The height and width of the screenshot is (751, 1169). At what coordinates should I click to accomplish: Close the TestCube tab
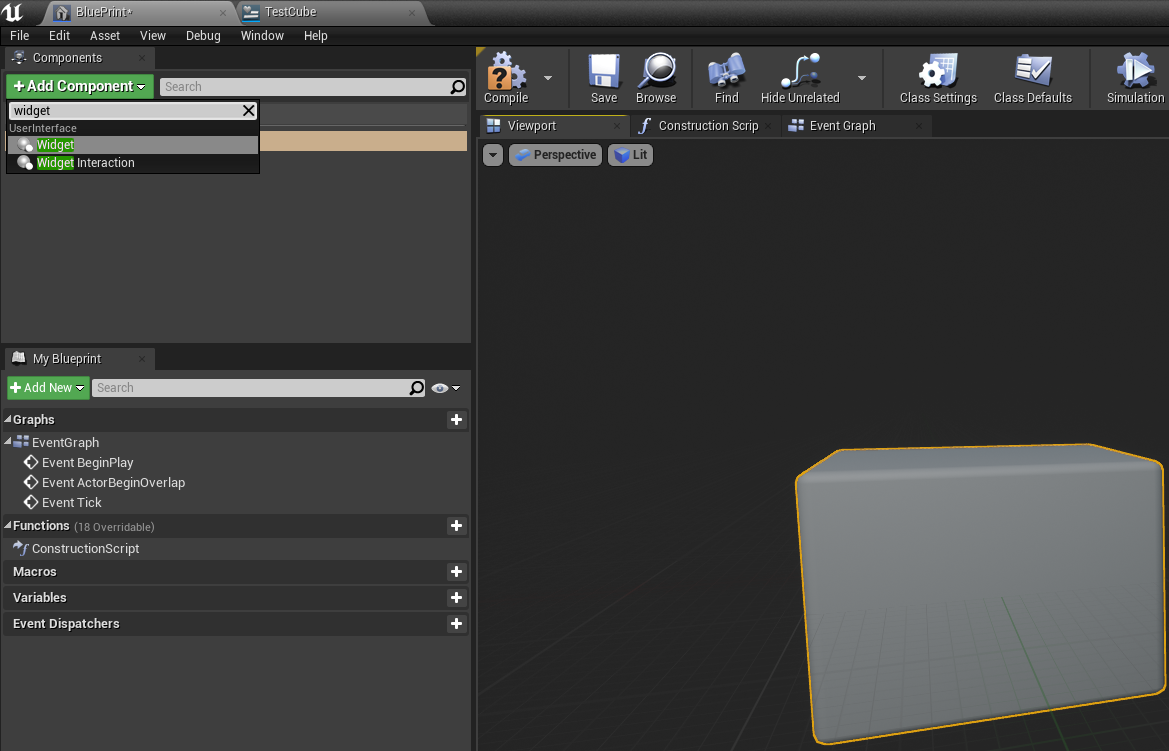[x=412, y=13]
